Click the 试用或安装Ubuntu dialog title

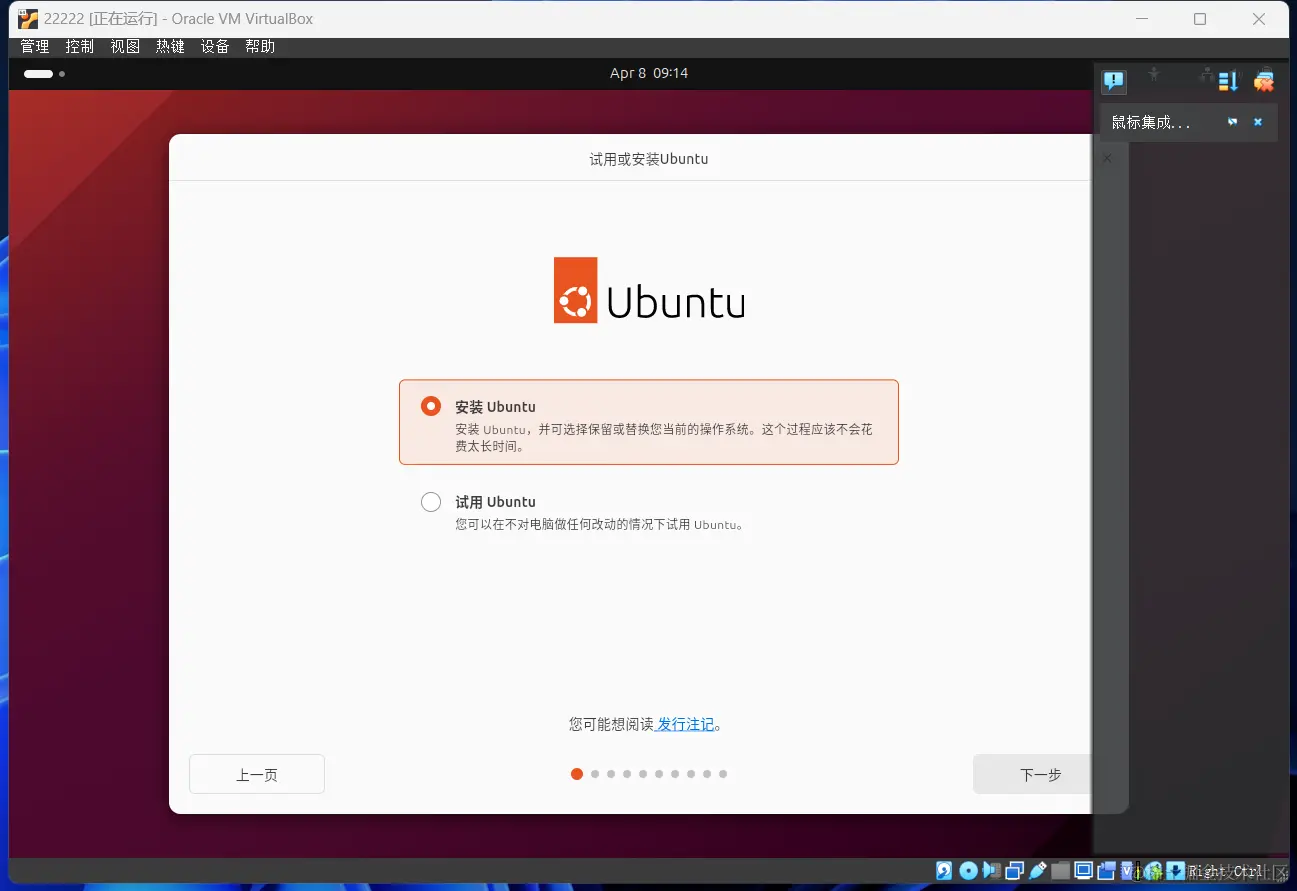click(649, 159)
